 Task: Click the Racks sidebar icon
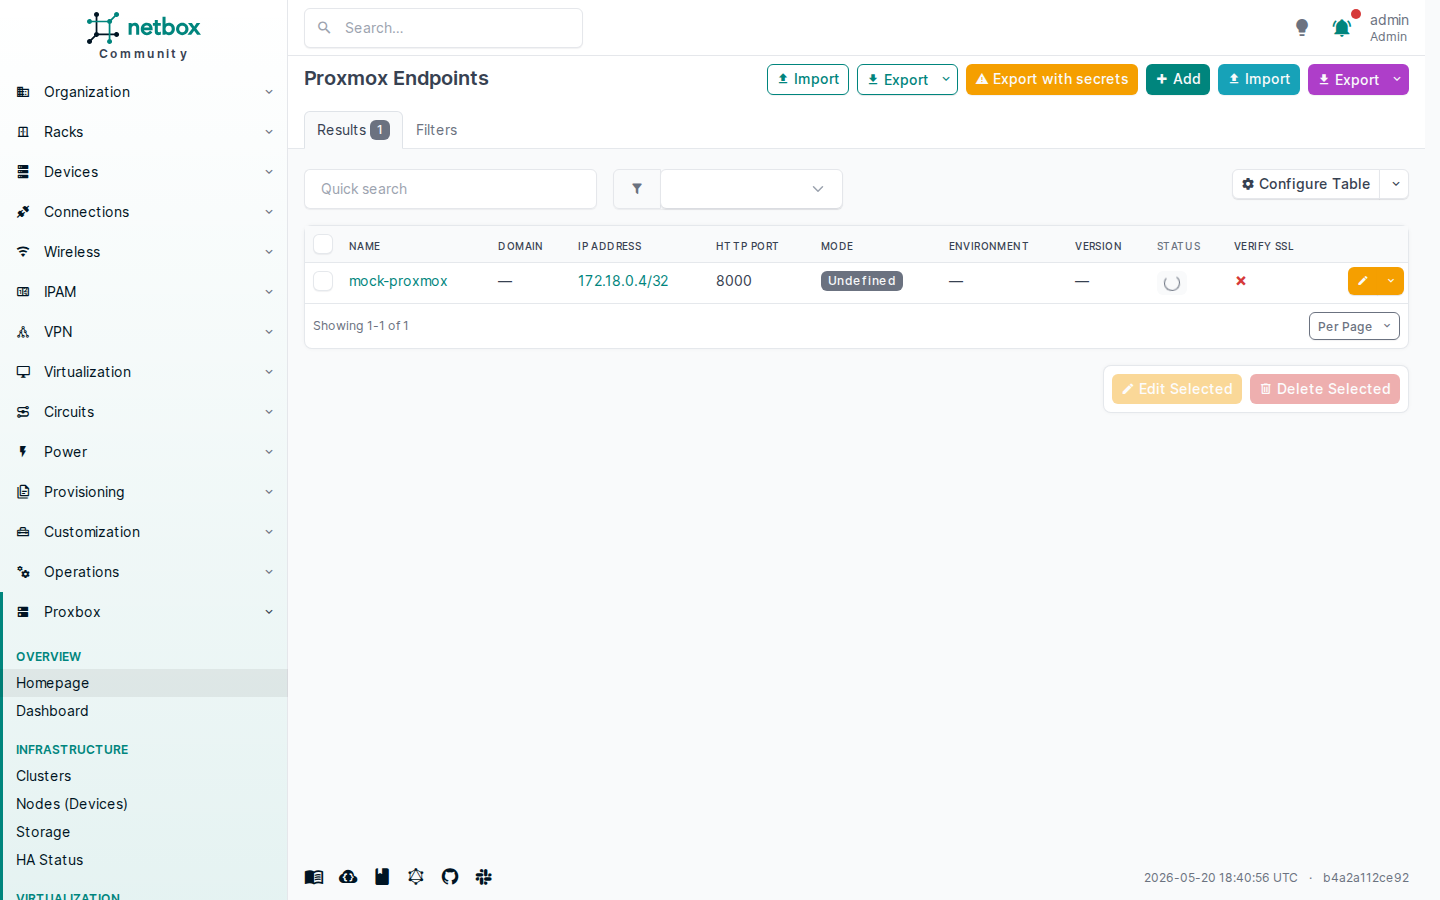(x=23, y=132)
